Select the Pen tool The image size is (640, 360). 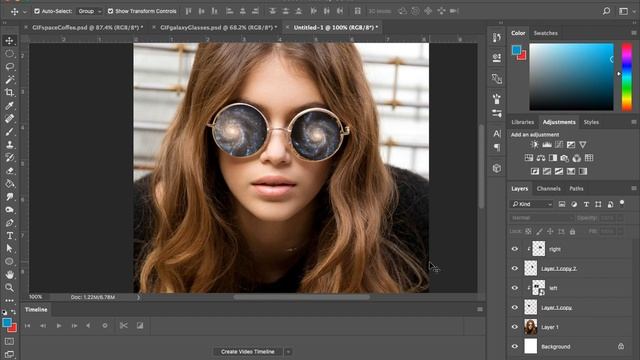[9, 223]
